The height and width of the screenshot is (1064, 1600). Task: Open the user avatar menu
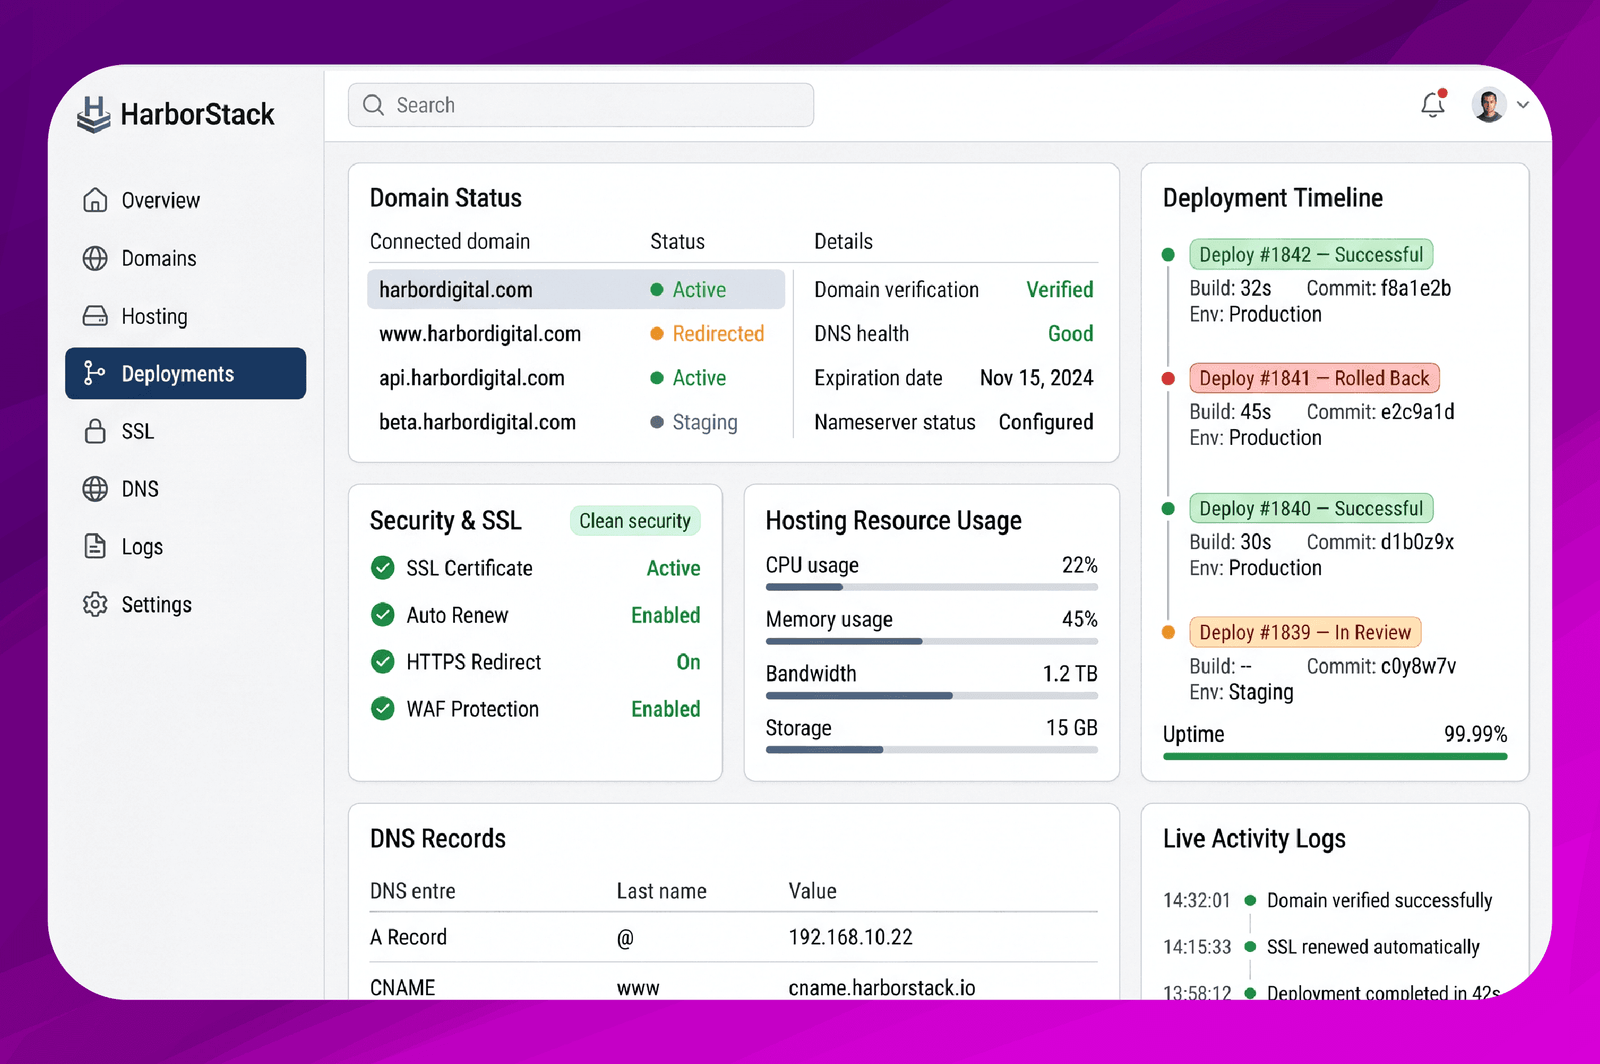pyautogui.click(x=1488, y=104)
